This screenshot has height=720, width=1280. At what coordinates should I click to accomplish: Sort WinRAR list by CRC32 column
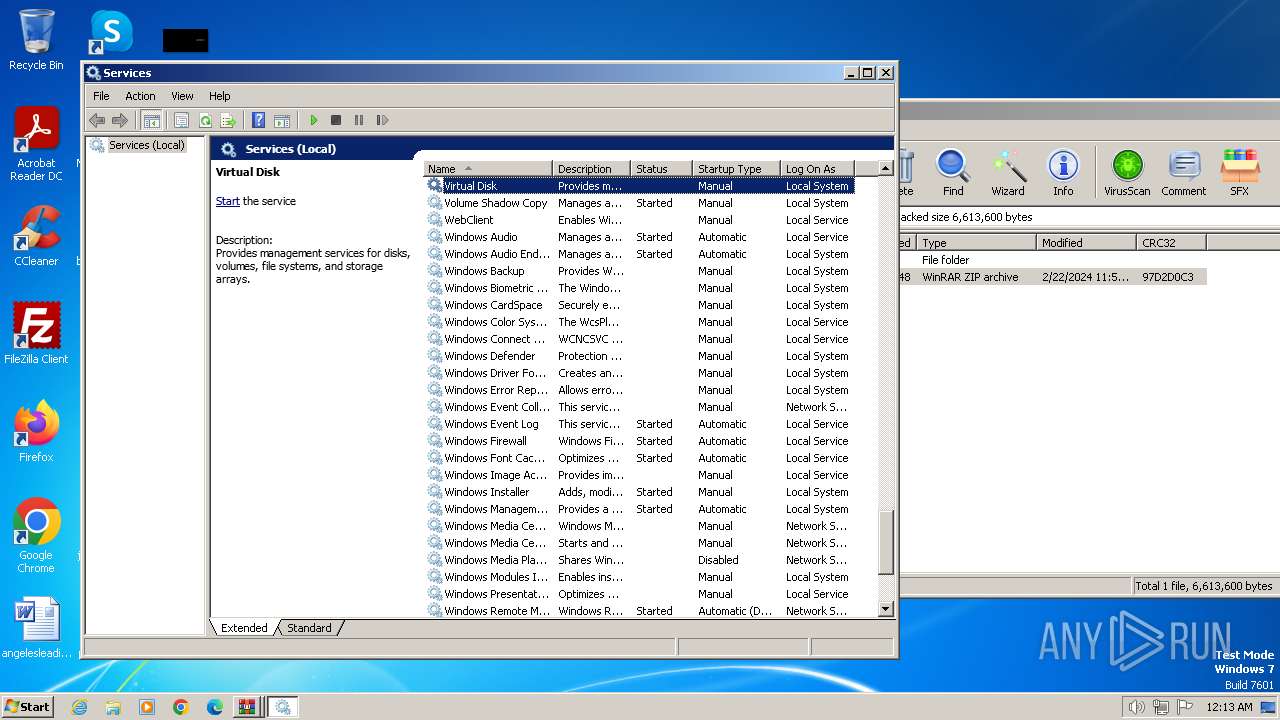(x=1171, y=243)
